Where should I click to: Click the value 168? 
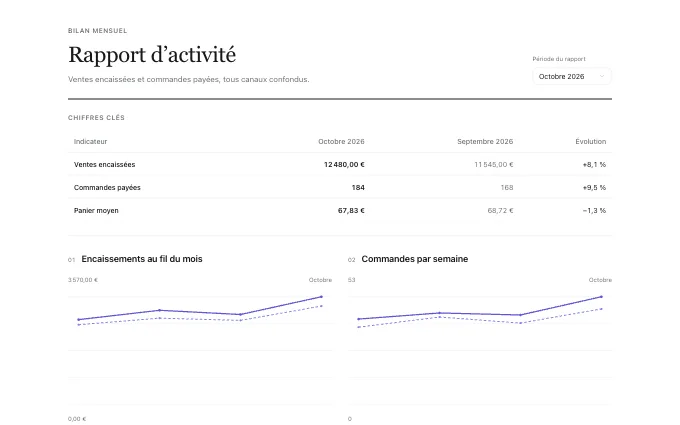tap(507, 187)
